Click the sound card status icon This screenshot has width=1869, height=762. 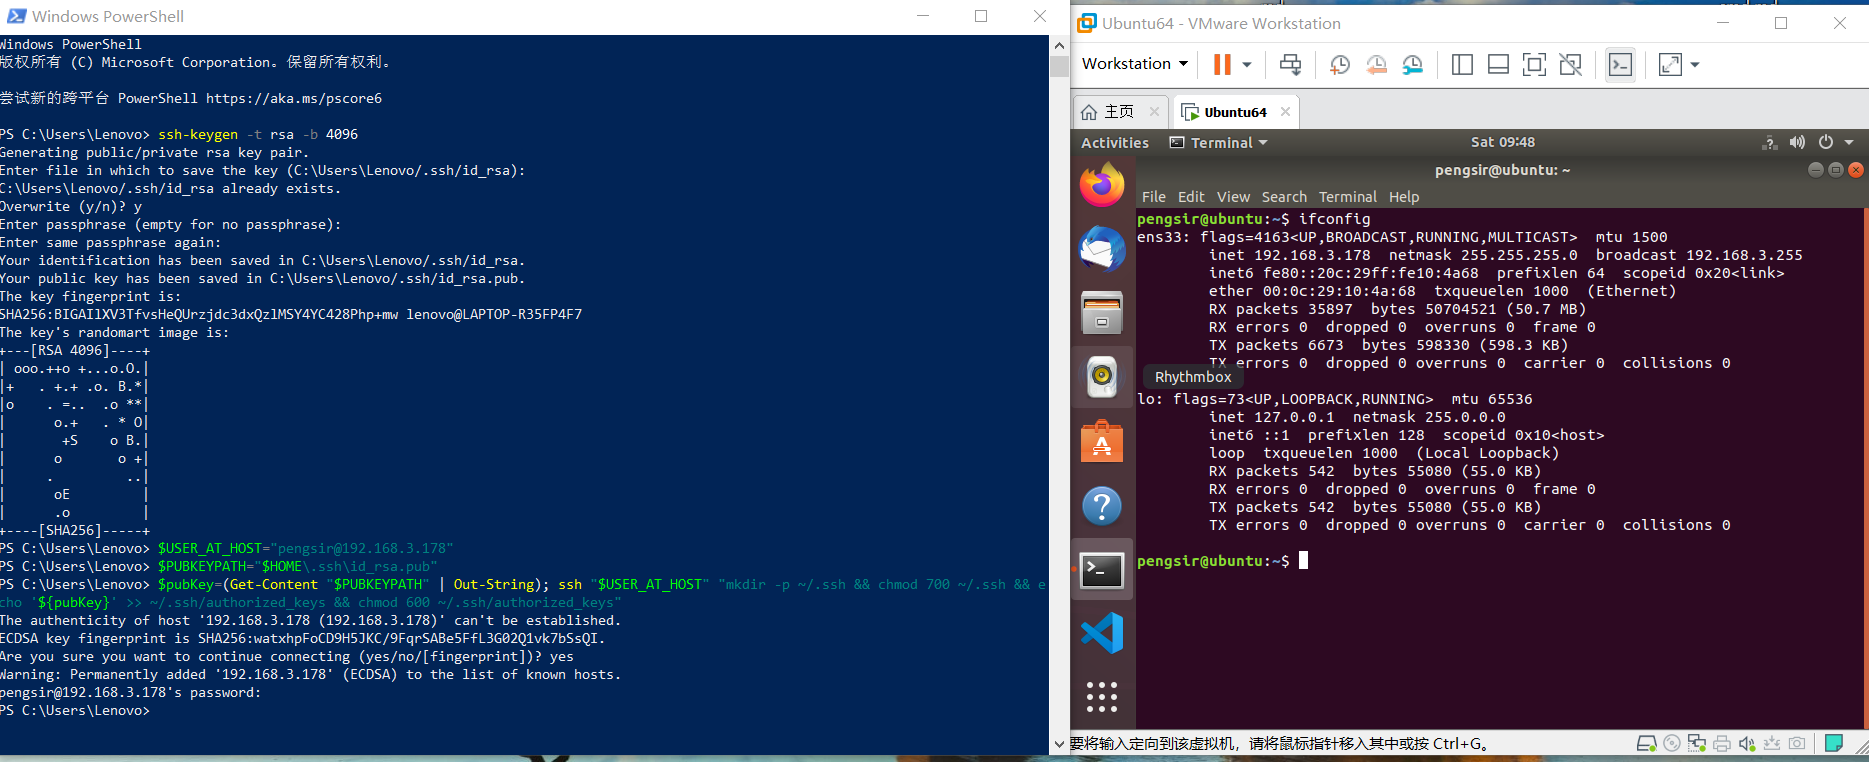click(1747, 743)
